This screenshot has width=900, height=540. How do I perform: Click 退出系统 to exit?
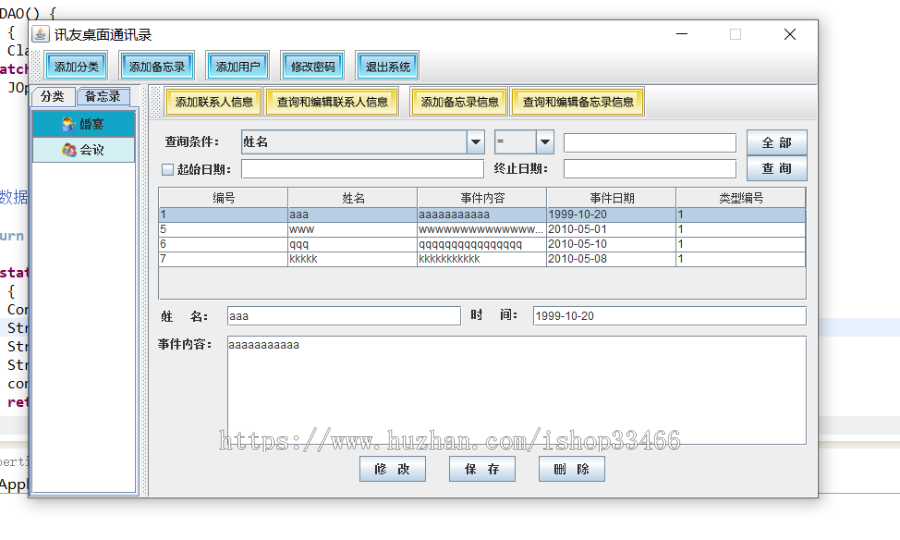tap(387, 67)
